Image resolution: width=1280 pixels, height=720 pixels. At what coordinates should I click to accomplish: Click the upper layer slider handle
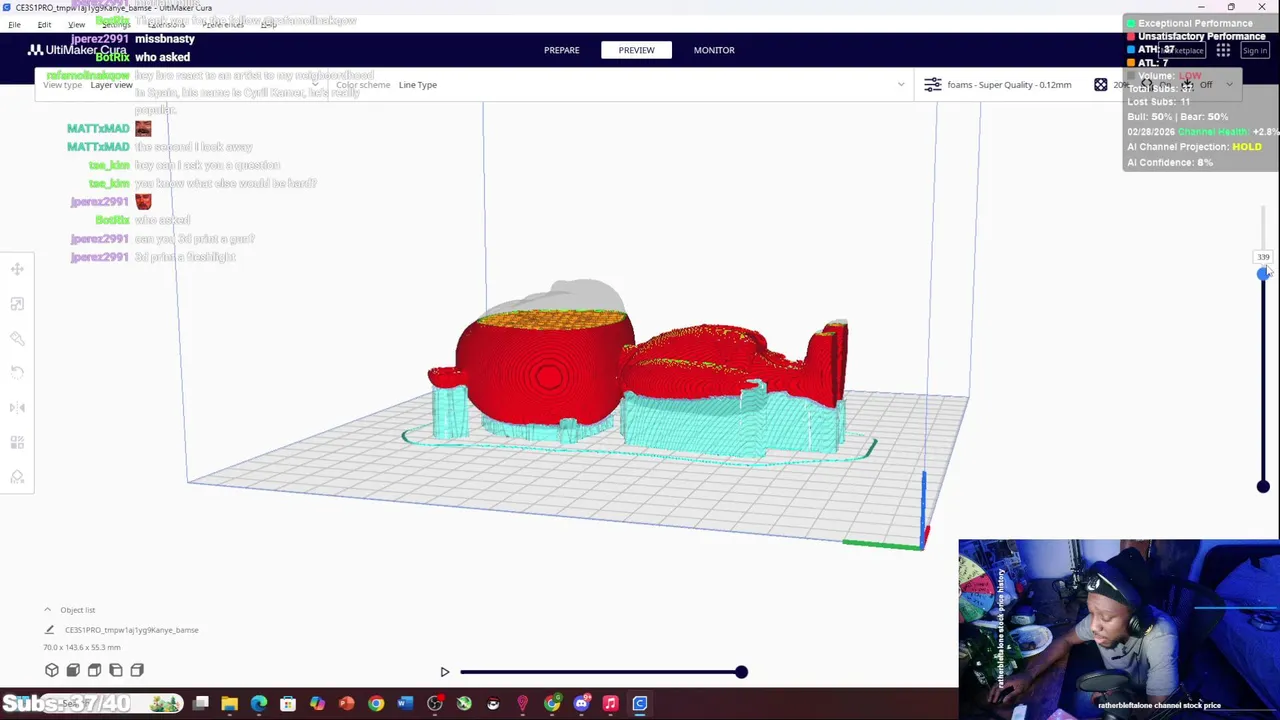[1263, 274]
